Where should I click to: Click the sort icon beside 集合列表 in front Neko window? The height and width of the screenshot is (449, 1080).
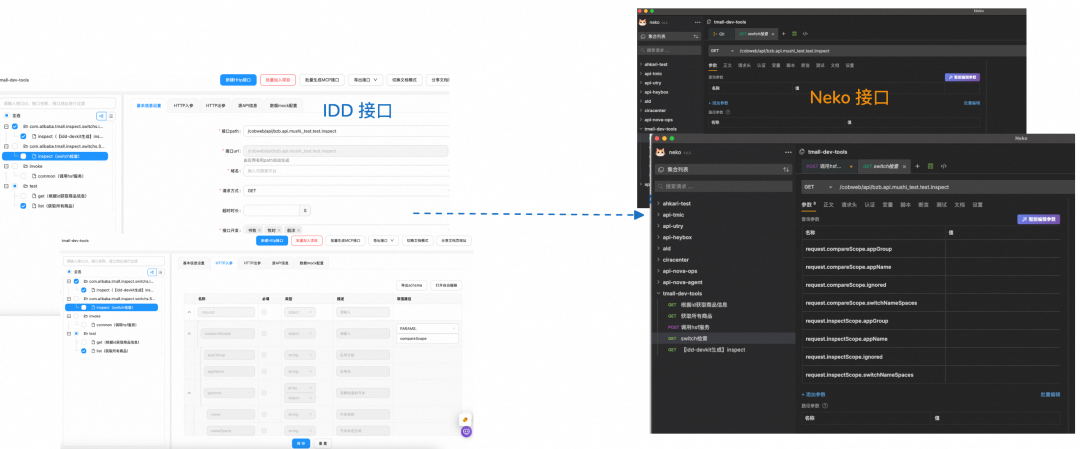click(x=786, y=169)
